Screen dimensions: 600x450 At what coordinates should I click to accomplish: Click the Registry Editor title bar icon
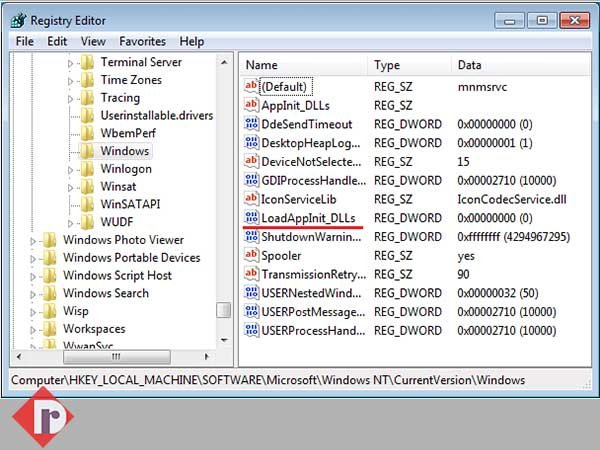click(19, 21)
